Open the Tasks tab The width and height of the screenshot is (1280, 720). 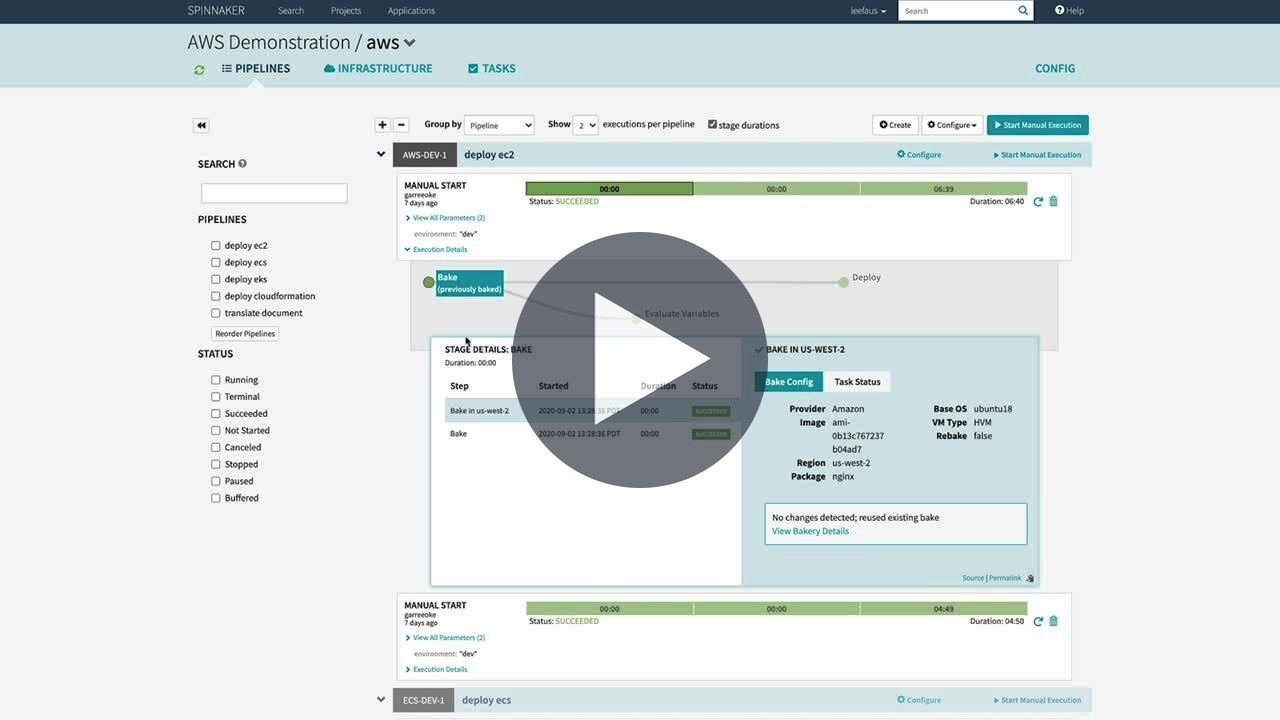(491, 69)
